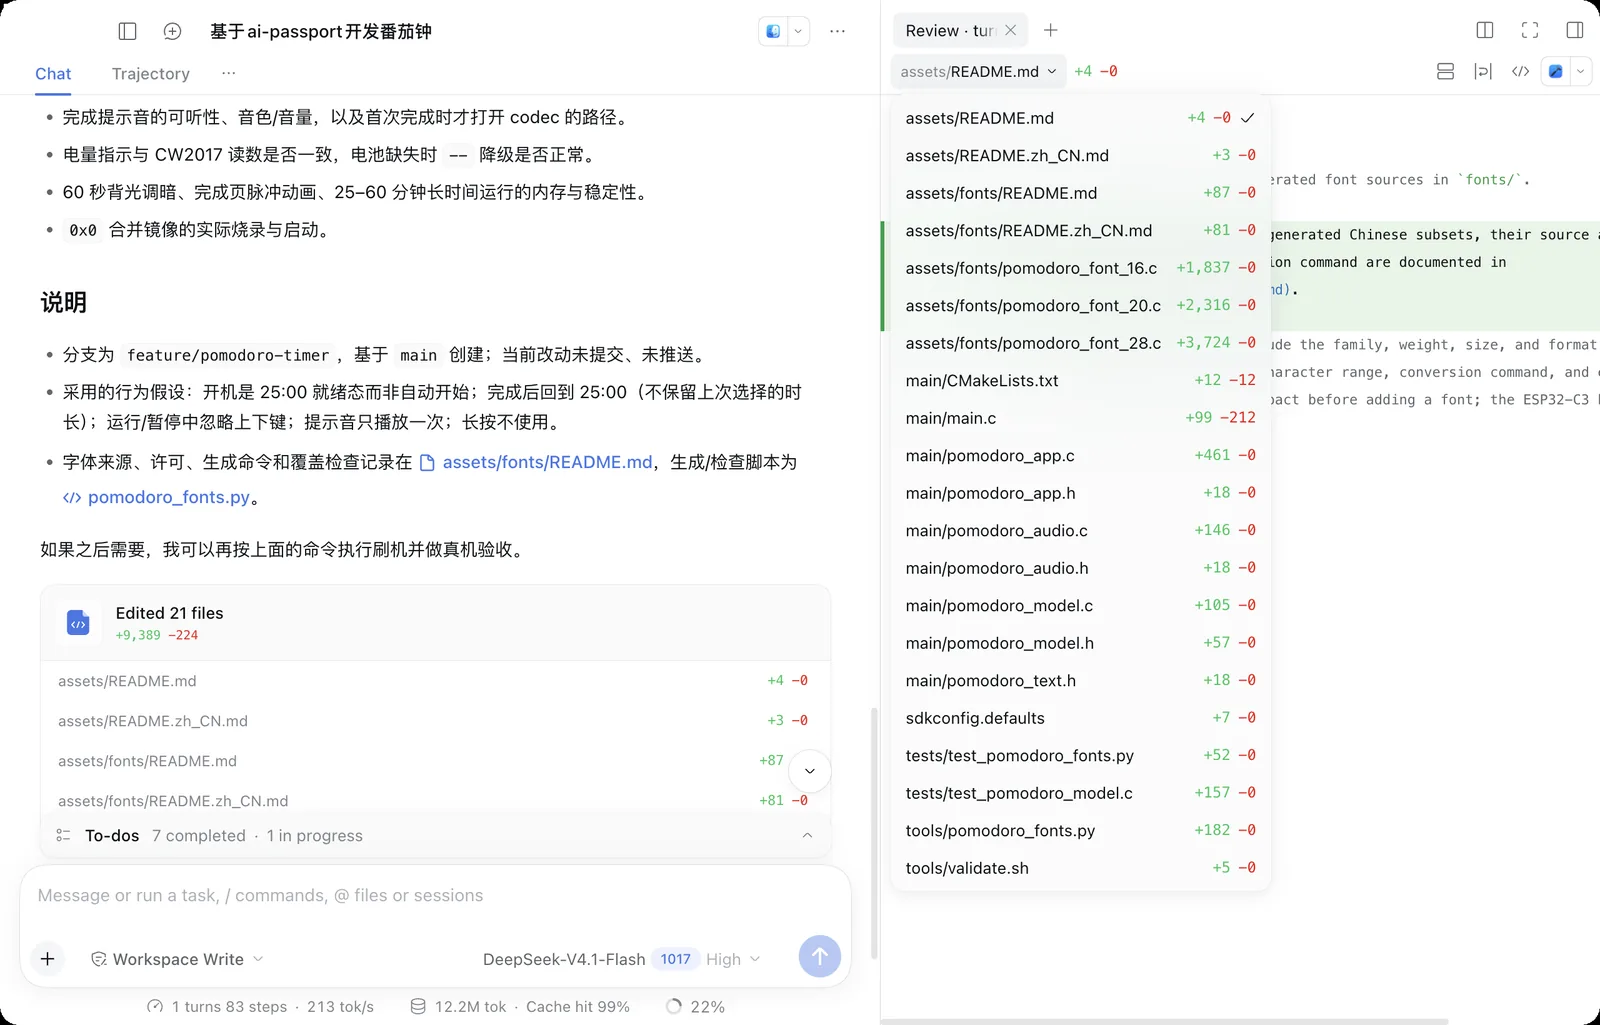Click the blue editor app icon in diff toolbar
This screenshot has height=1025, width=1600.
[1556, 71]
